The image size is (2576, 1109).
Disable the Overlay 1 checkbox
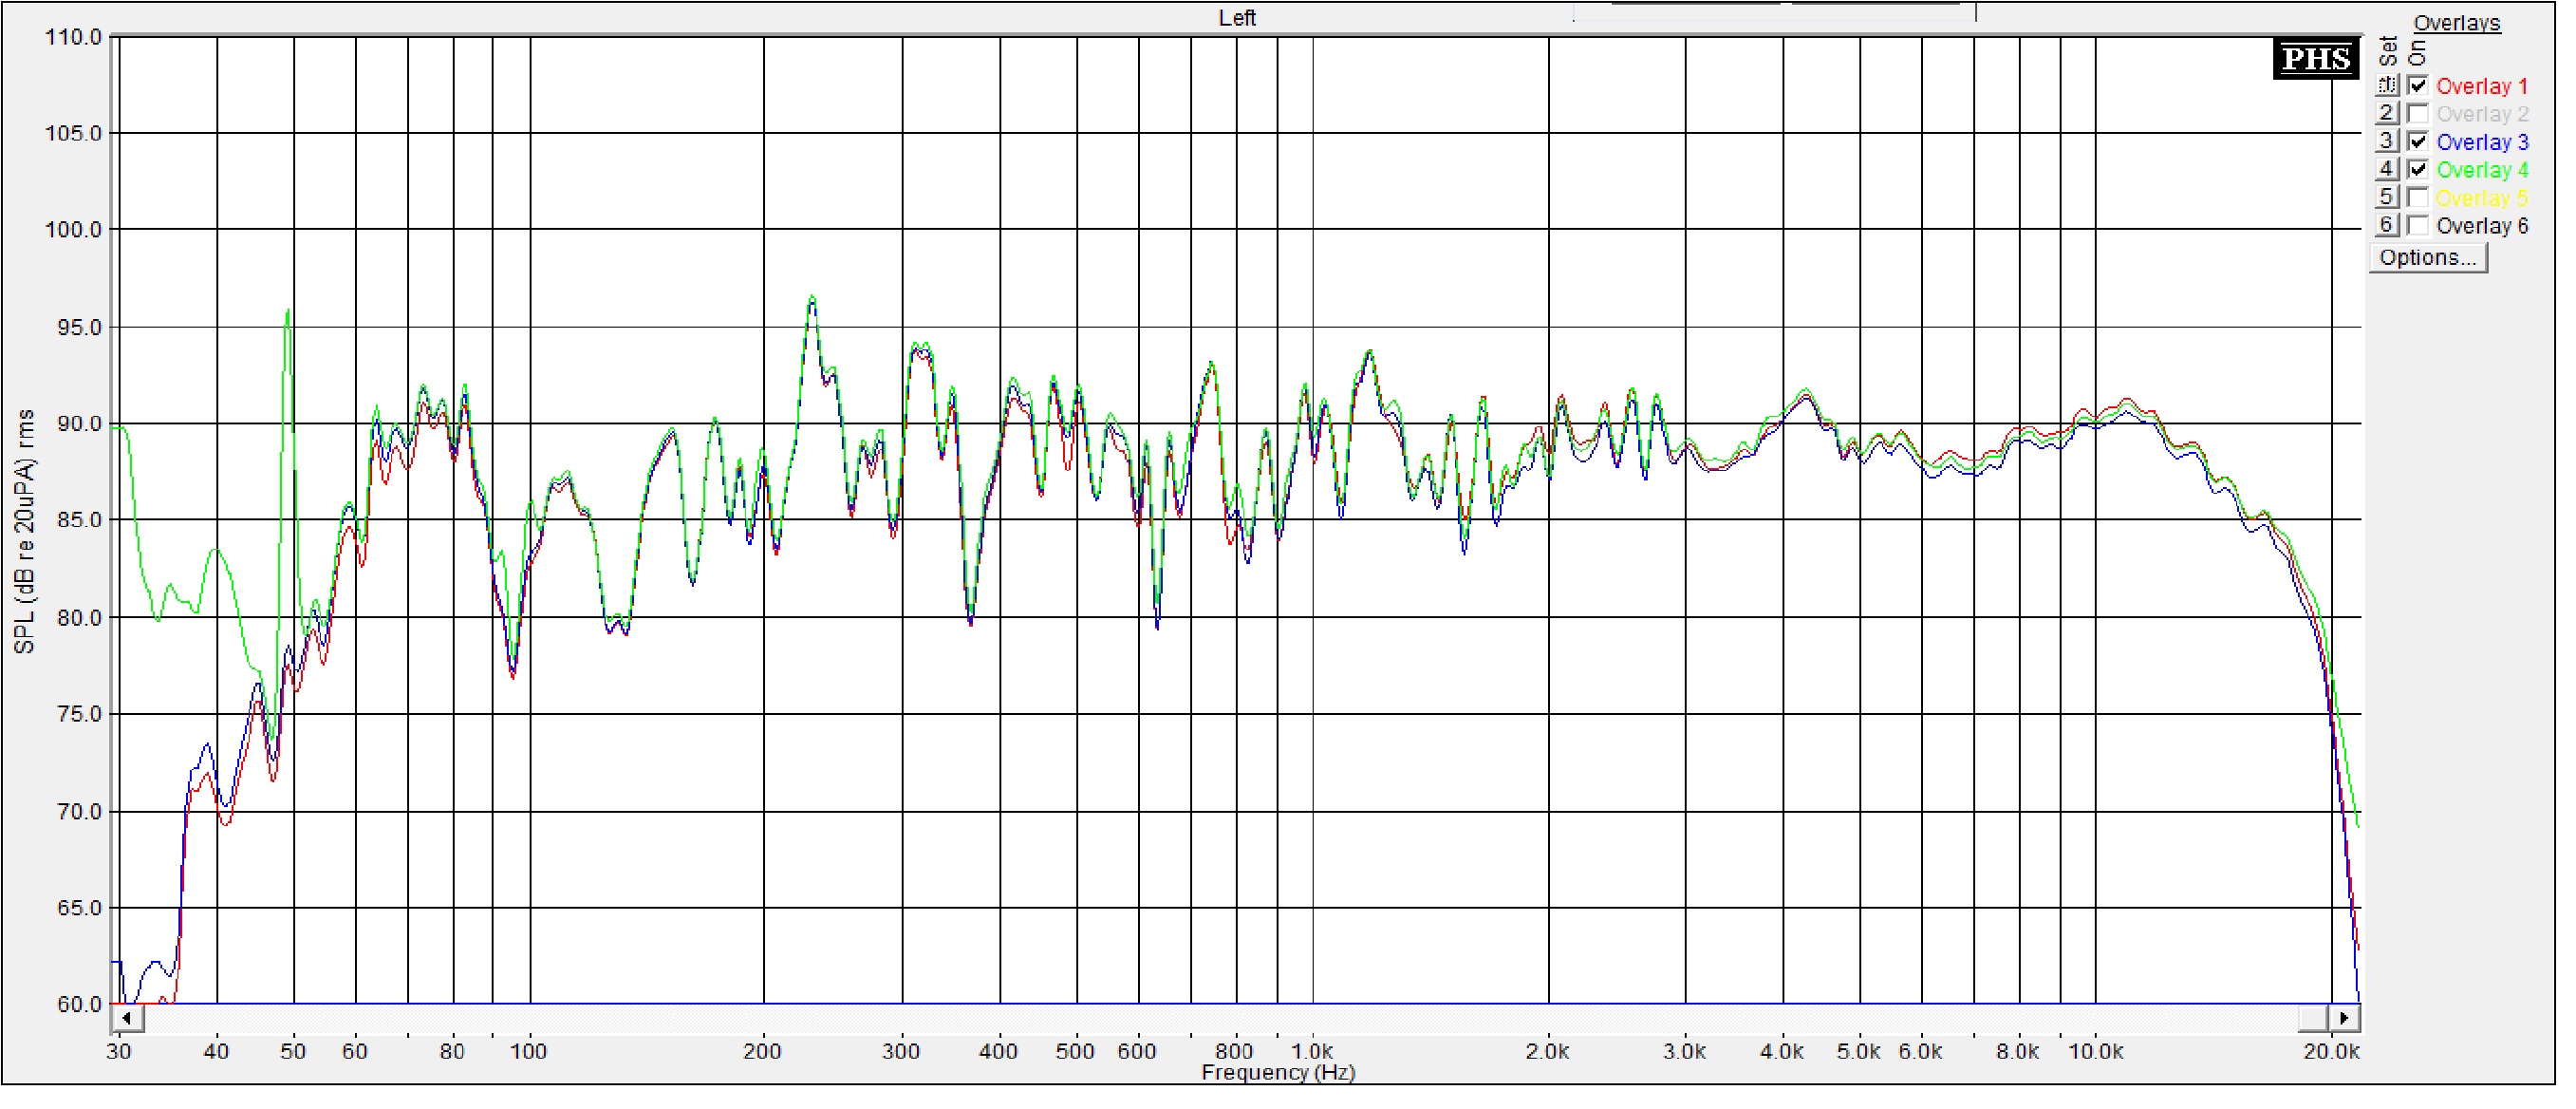pyautogui.click(x=2418, y=86)
